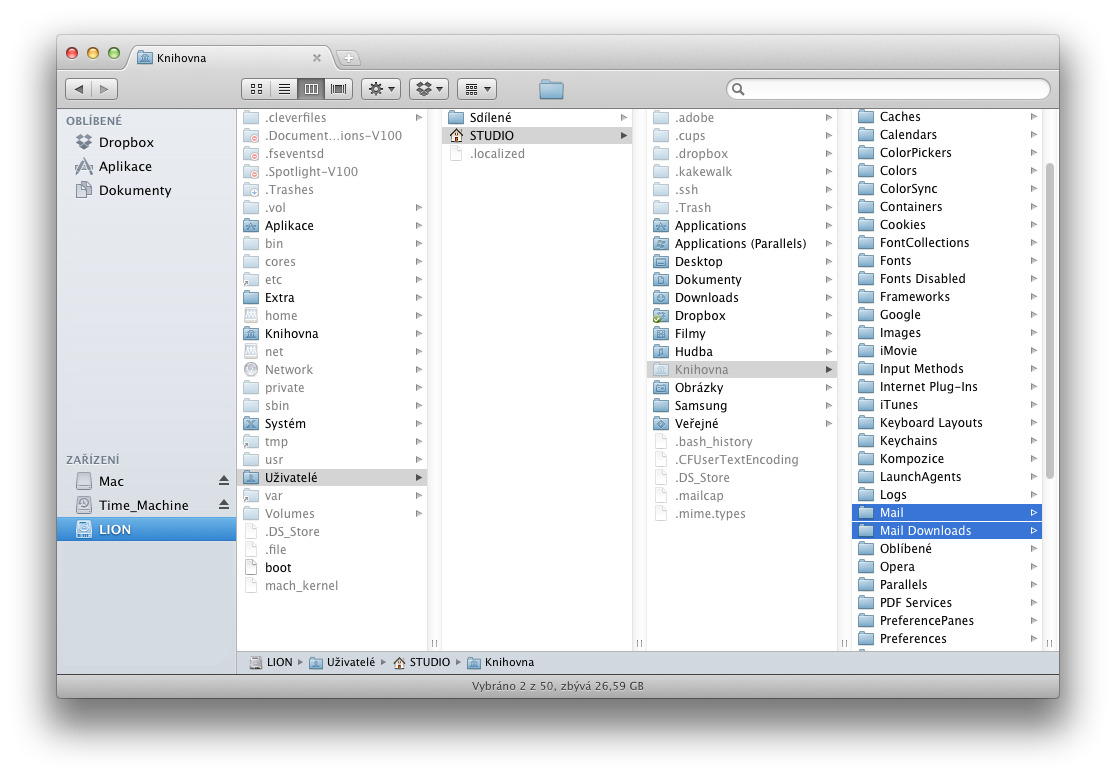
Task: Select the Keychains folder
Action: coord(908,441)
